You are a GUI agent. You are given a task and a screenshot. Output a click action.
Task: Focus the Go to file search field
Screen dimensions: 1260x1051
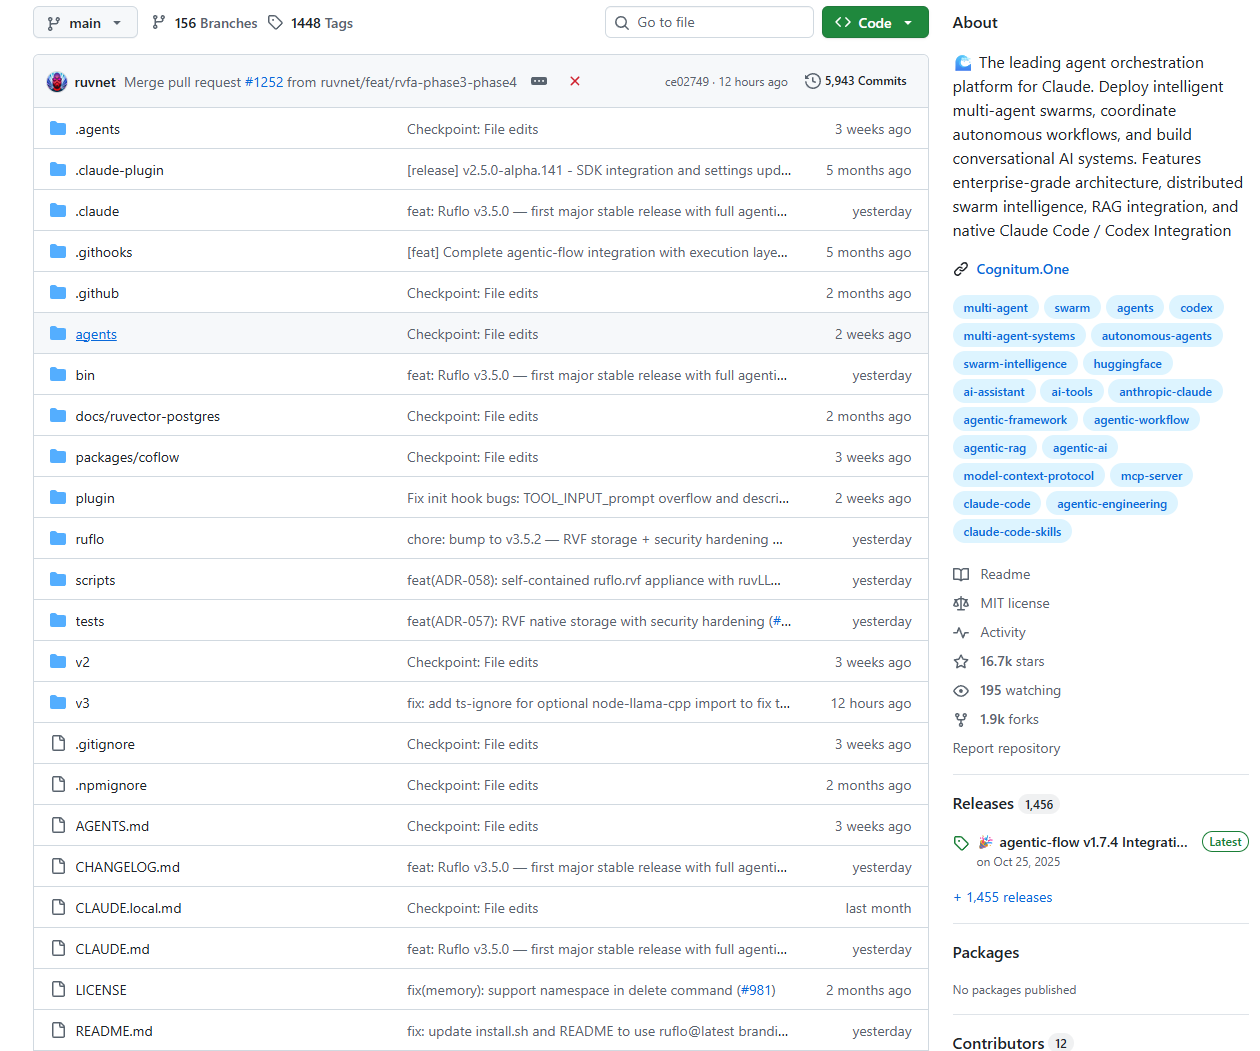[709, 22]
